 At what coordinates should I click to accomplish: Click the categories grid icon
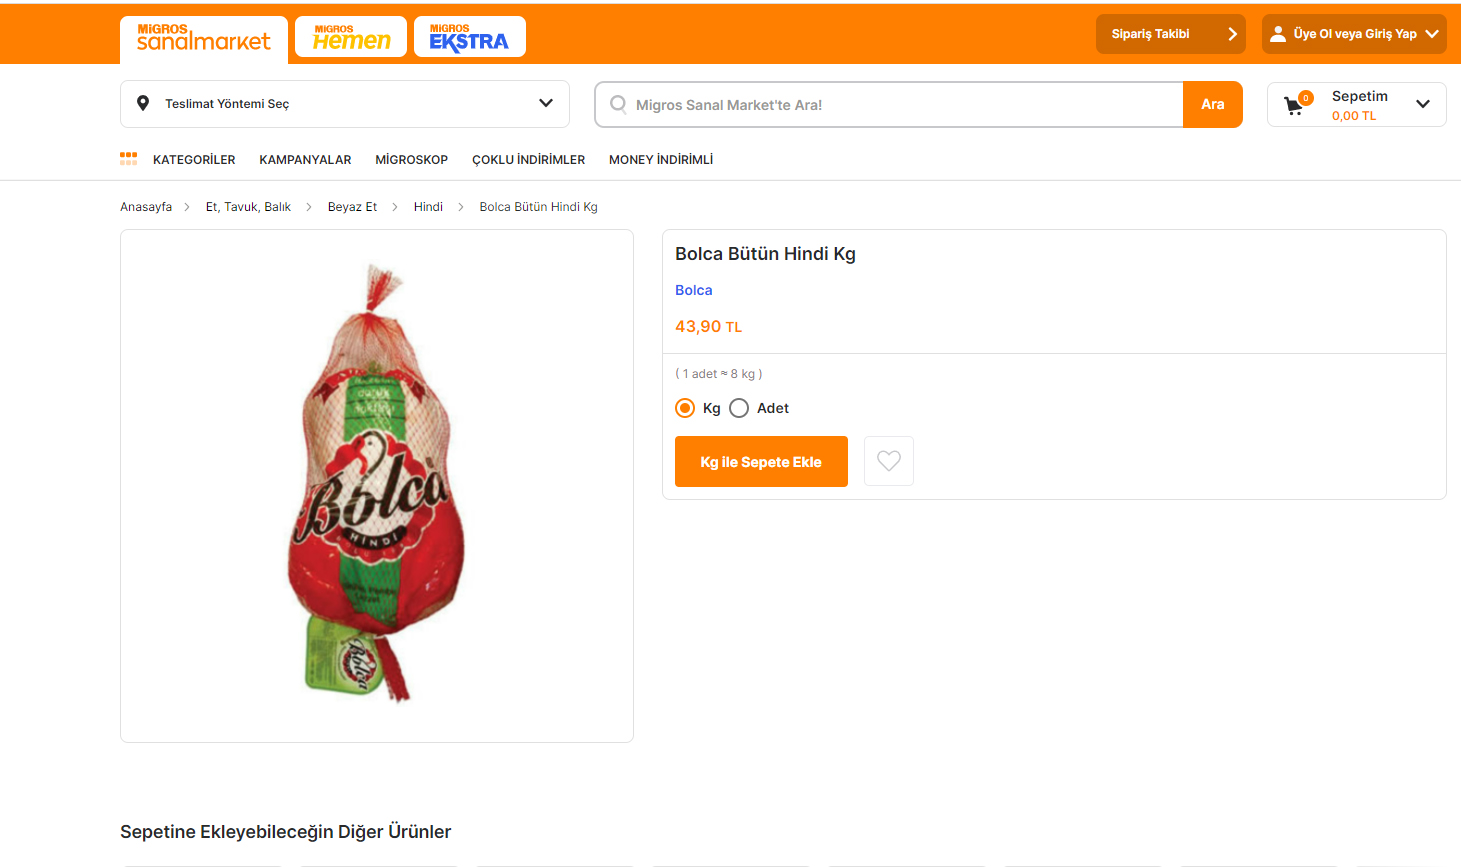point(129,159)
